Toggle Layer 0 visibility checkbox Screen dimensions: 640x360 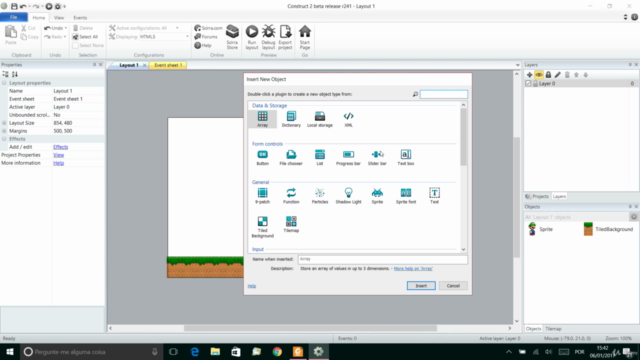[x=528, y=83]
